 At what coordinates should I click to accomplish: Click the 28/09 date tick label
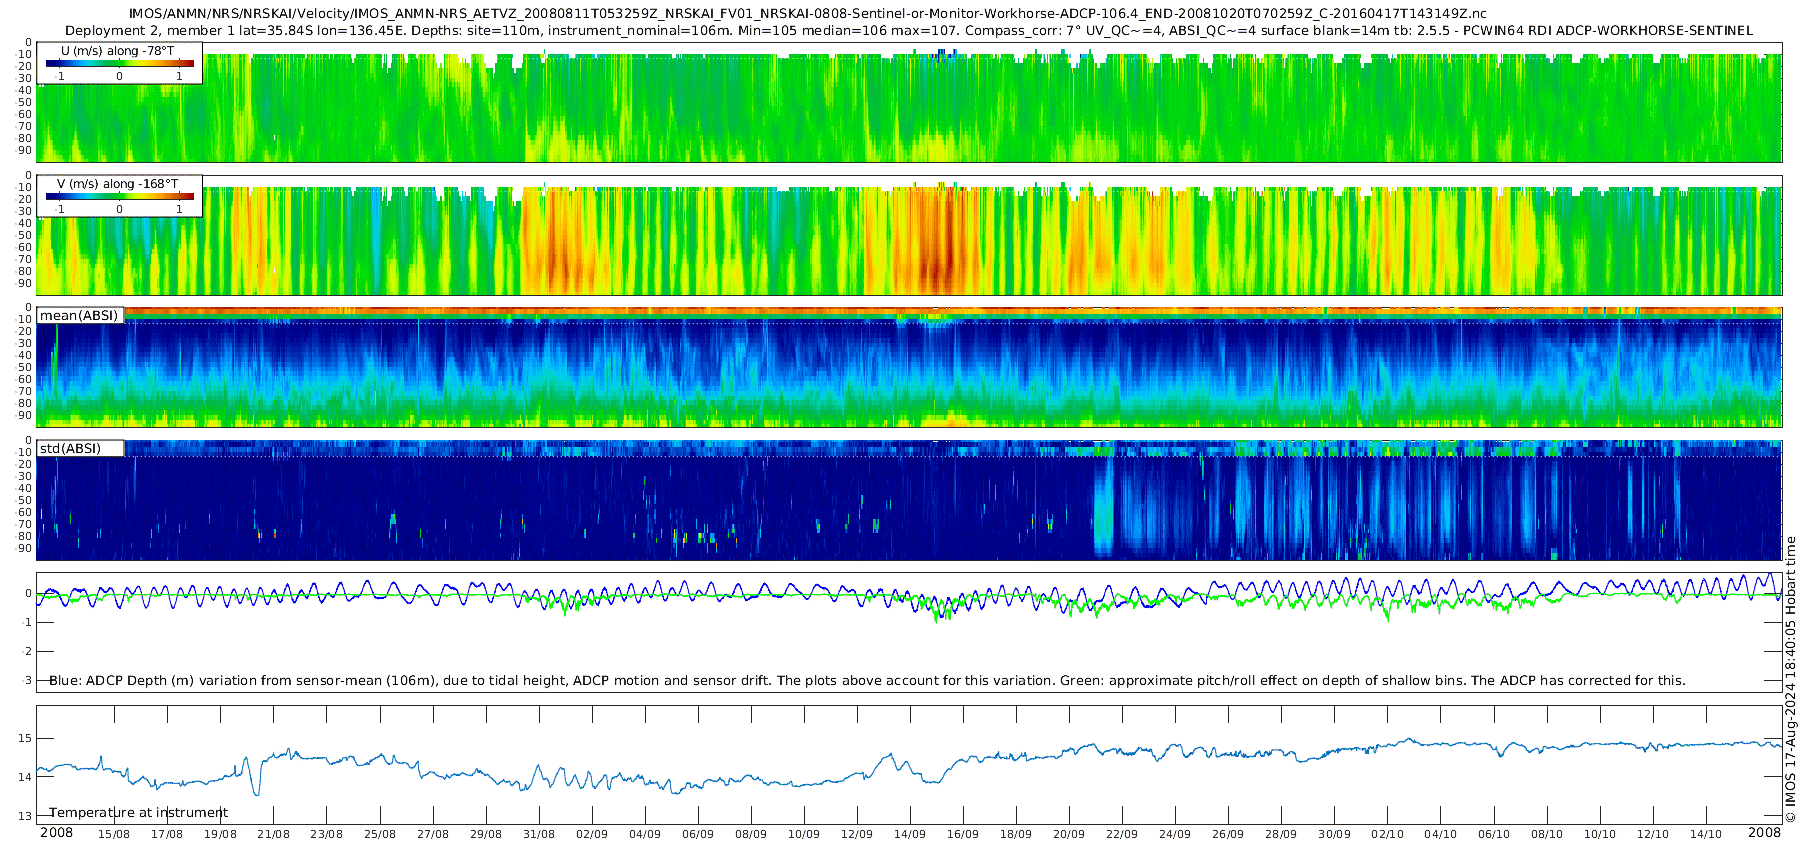1280,834
